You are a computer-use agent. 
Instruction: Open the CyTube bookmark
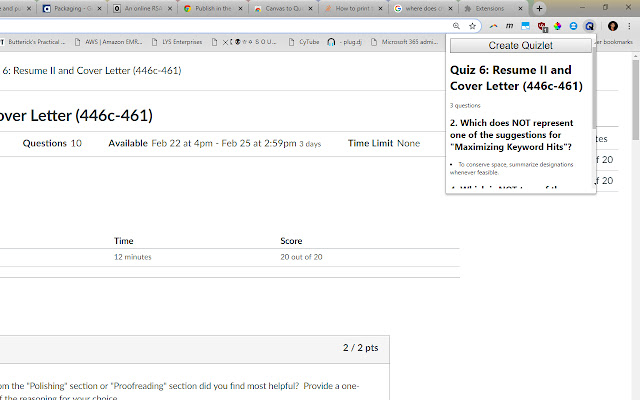tap(304, 42)
